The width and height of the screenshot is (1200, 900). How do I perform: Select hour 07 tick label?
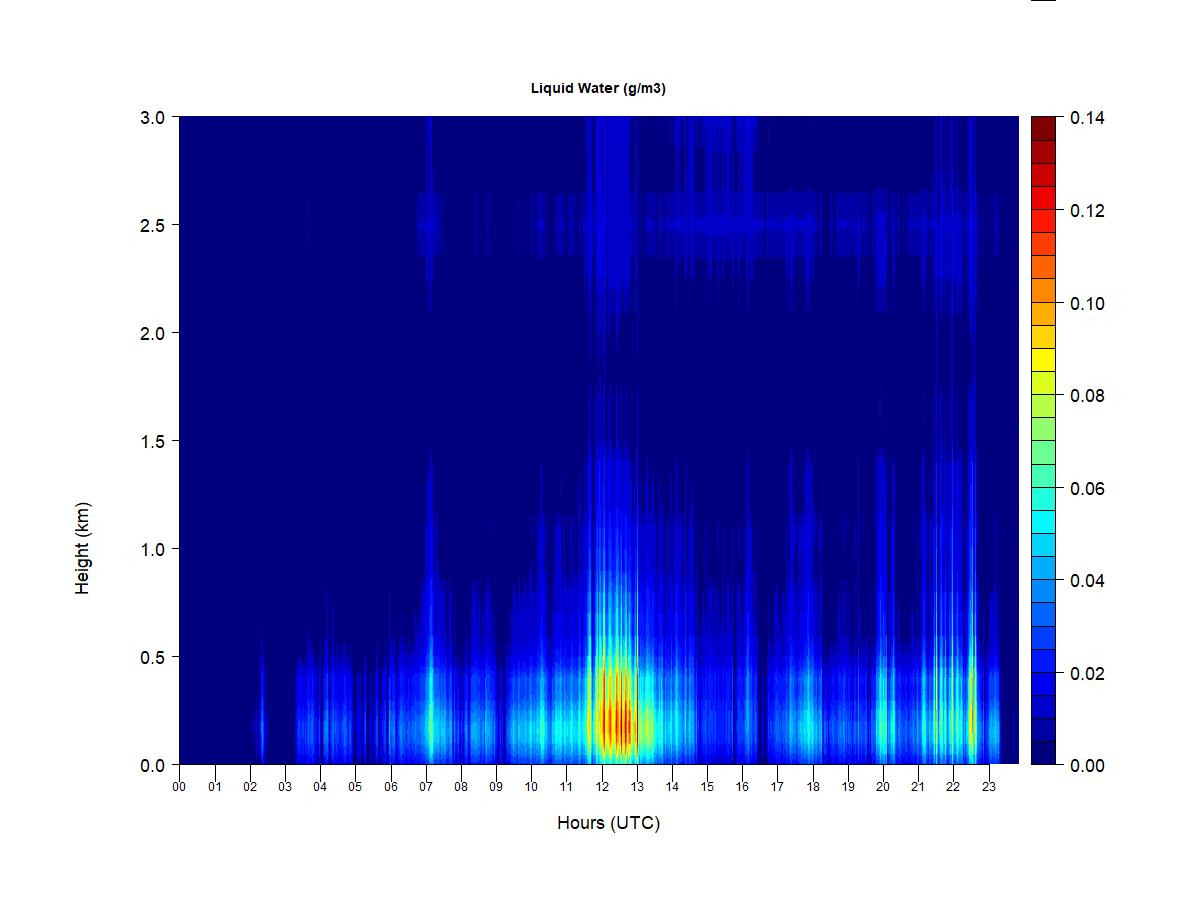[426, 786]
